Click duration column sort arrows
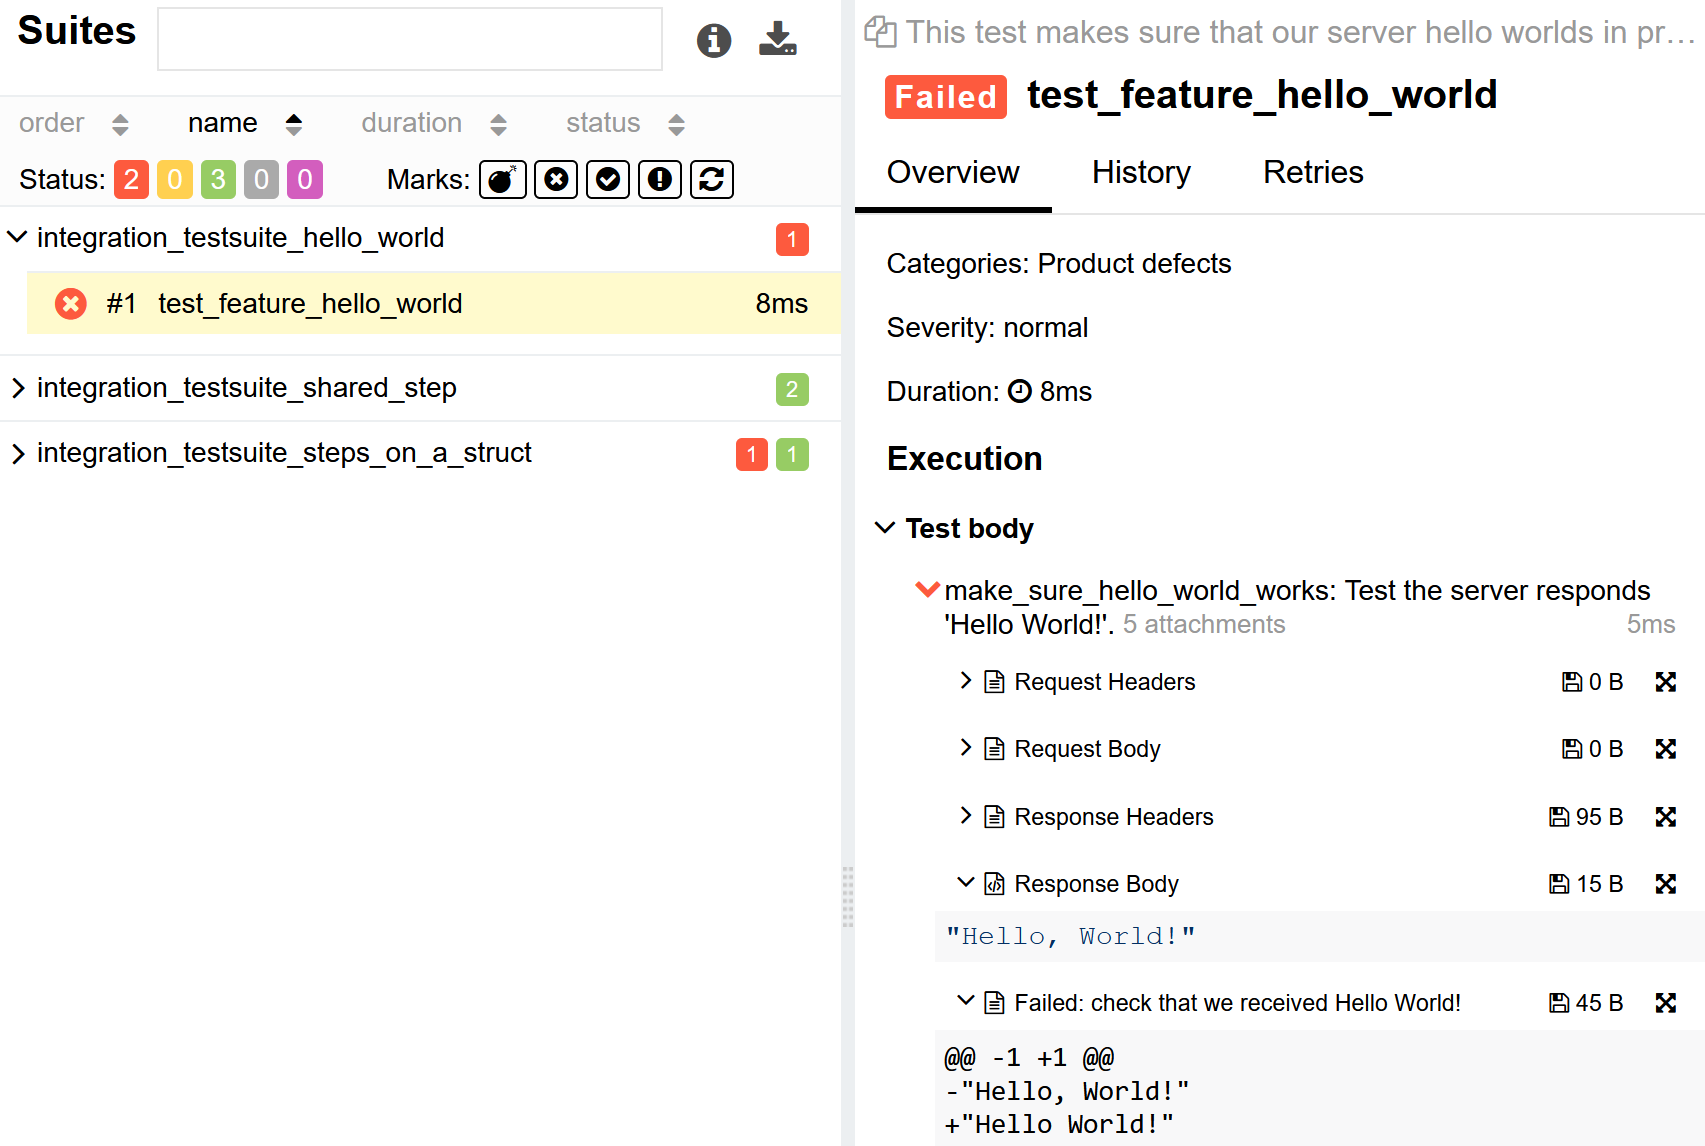This screenshot has width=1705, height=1146. [x=498, y=124]
